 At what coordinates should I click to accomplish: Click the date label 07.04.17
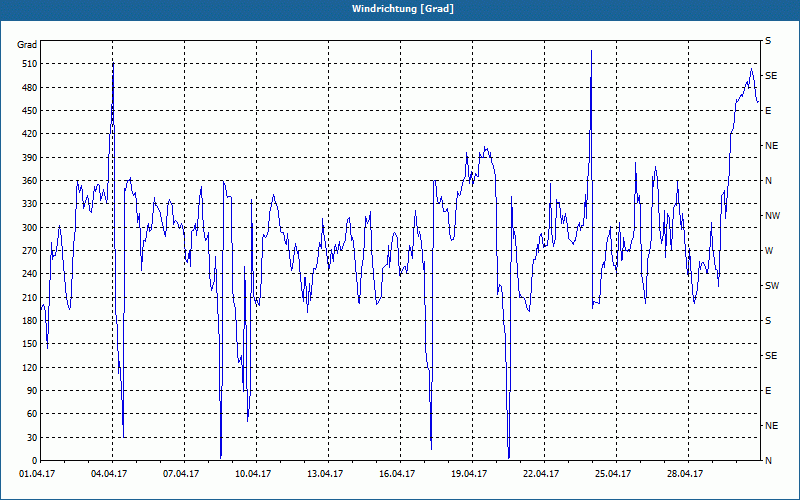[181, 474]
